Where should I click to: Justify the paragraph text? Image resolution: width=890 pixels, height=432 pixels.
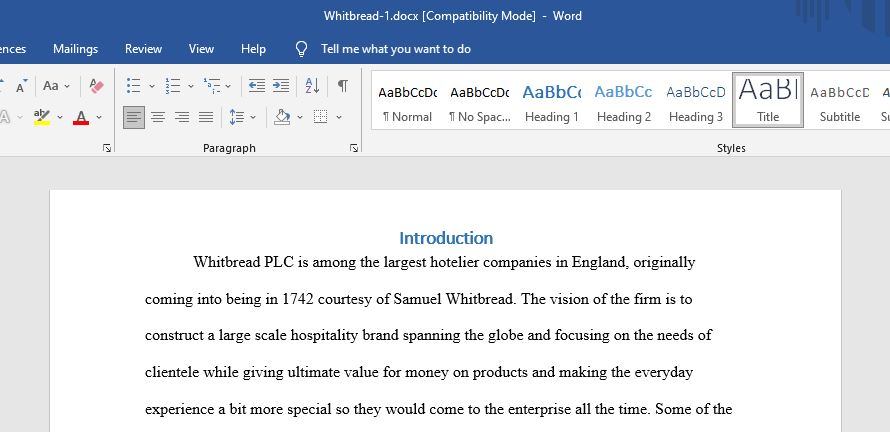[205, 118]
